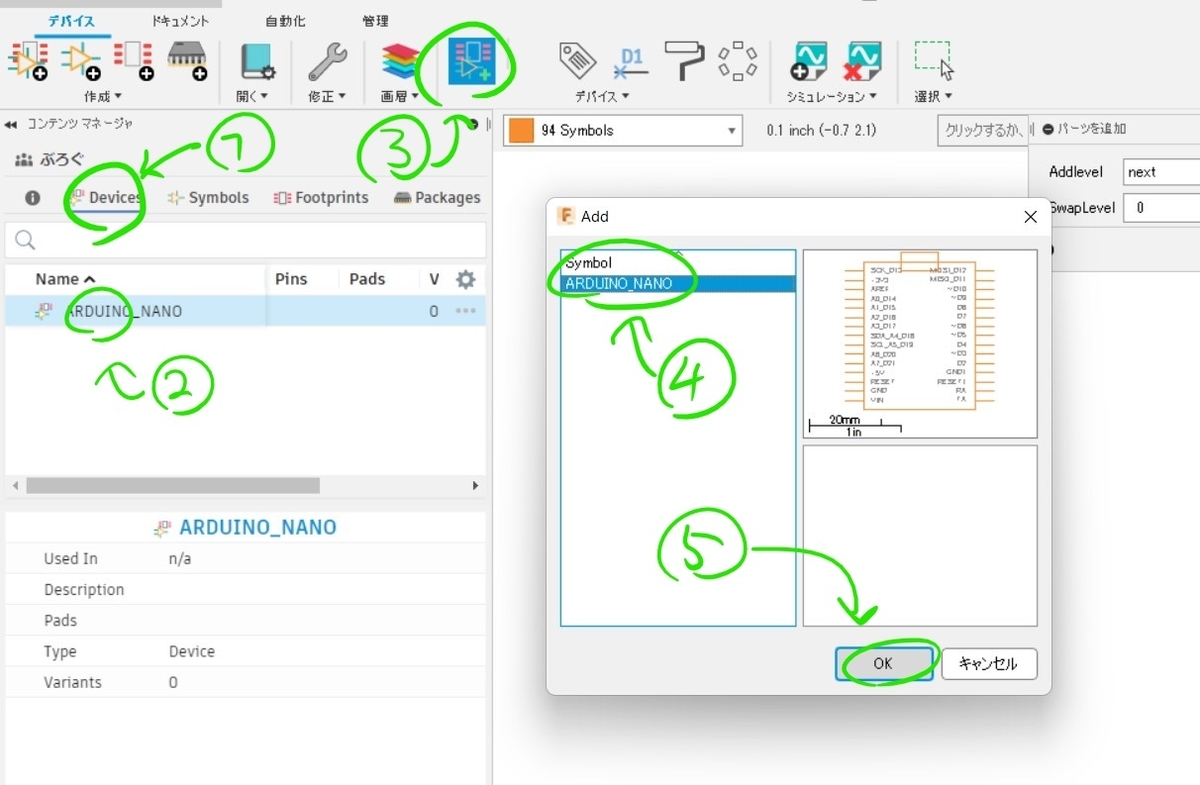Switch to the ドキュメント ribbon tab
This screenshot has height=785, width=1200.
(180, 21)
